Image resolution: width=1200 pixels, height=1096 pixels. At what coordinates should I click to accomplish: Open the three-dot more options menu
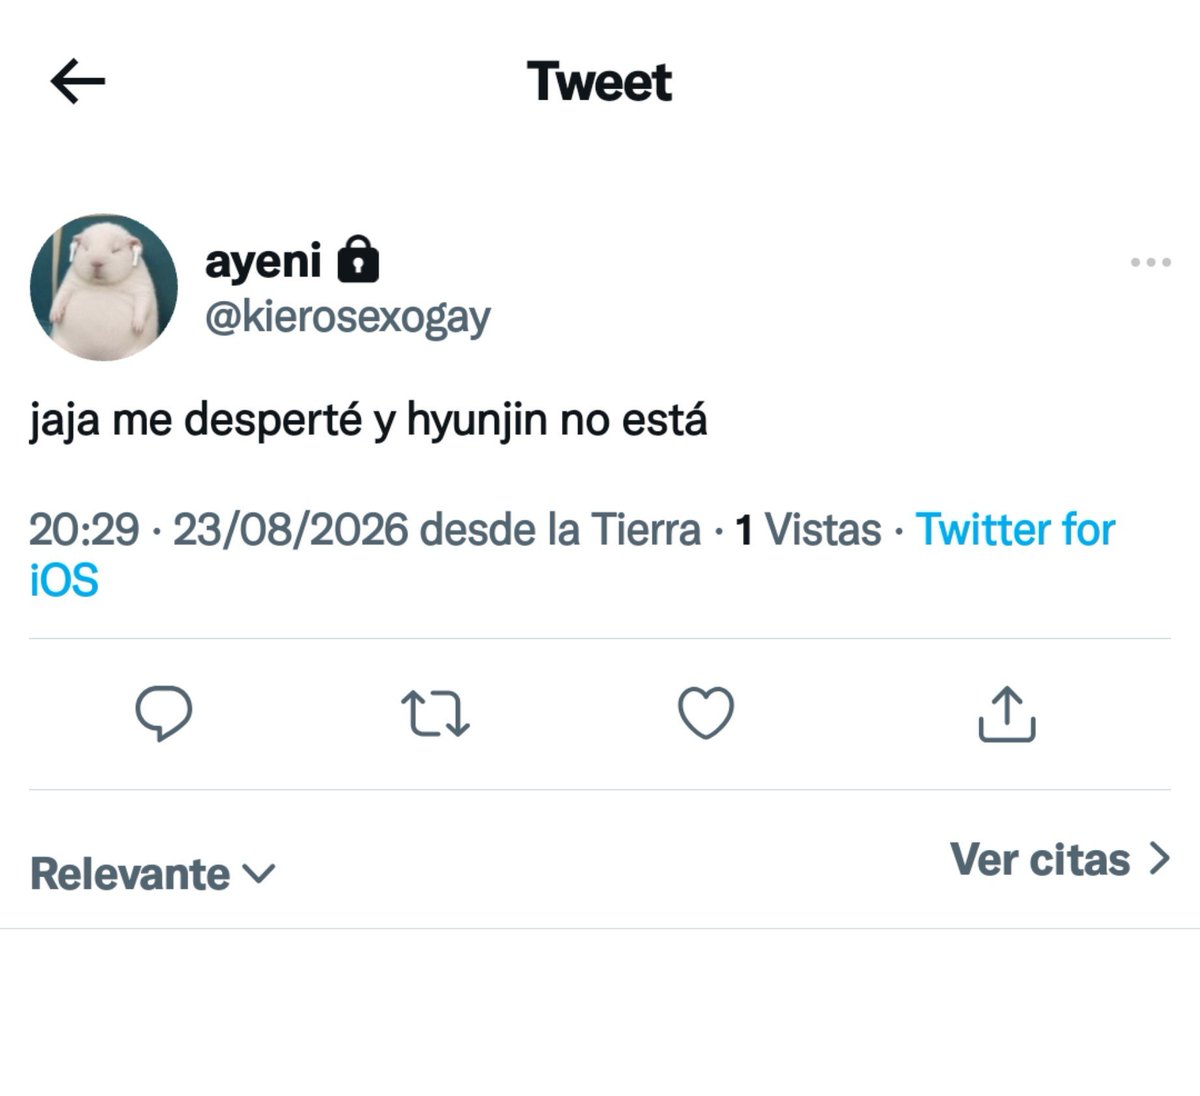(x=1150, y=262)
